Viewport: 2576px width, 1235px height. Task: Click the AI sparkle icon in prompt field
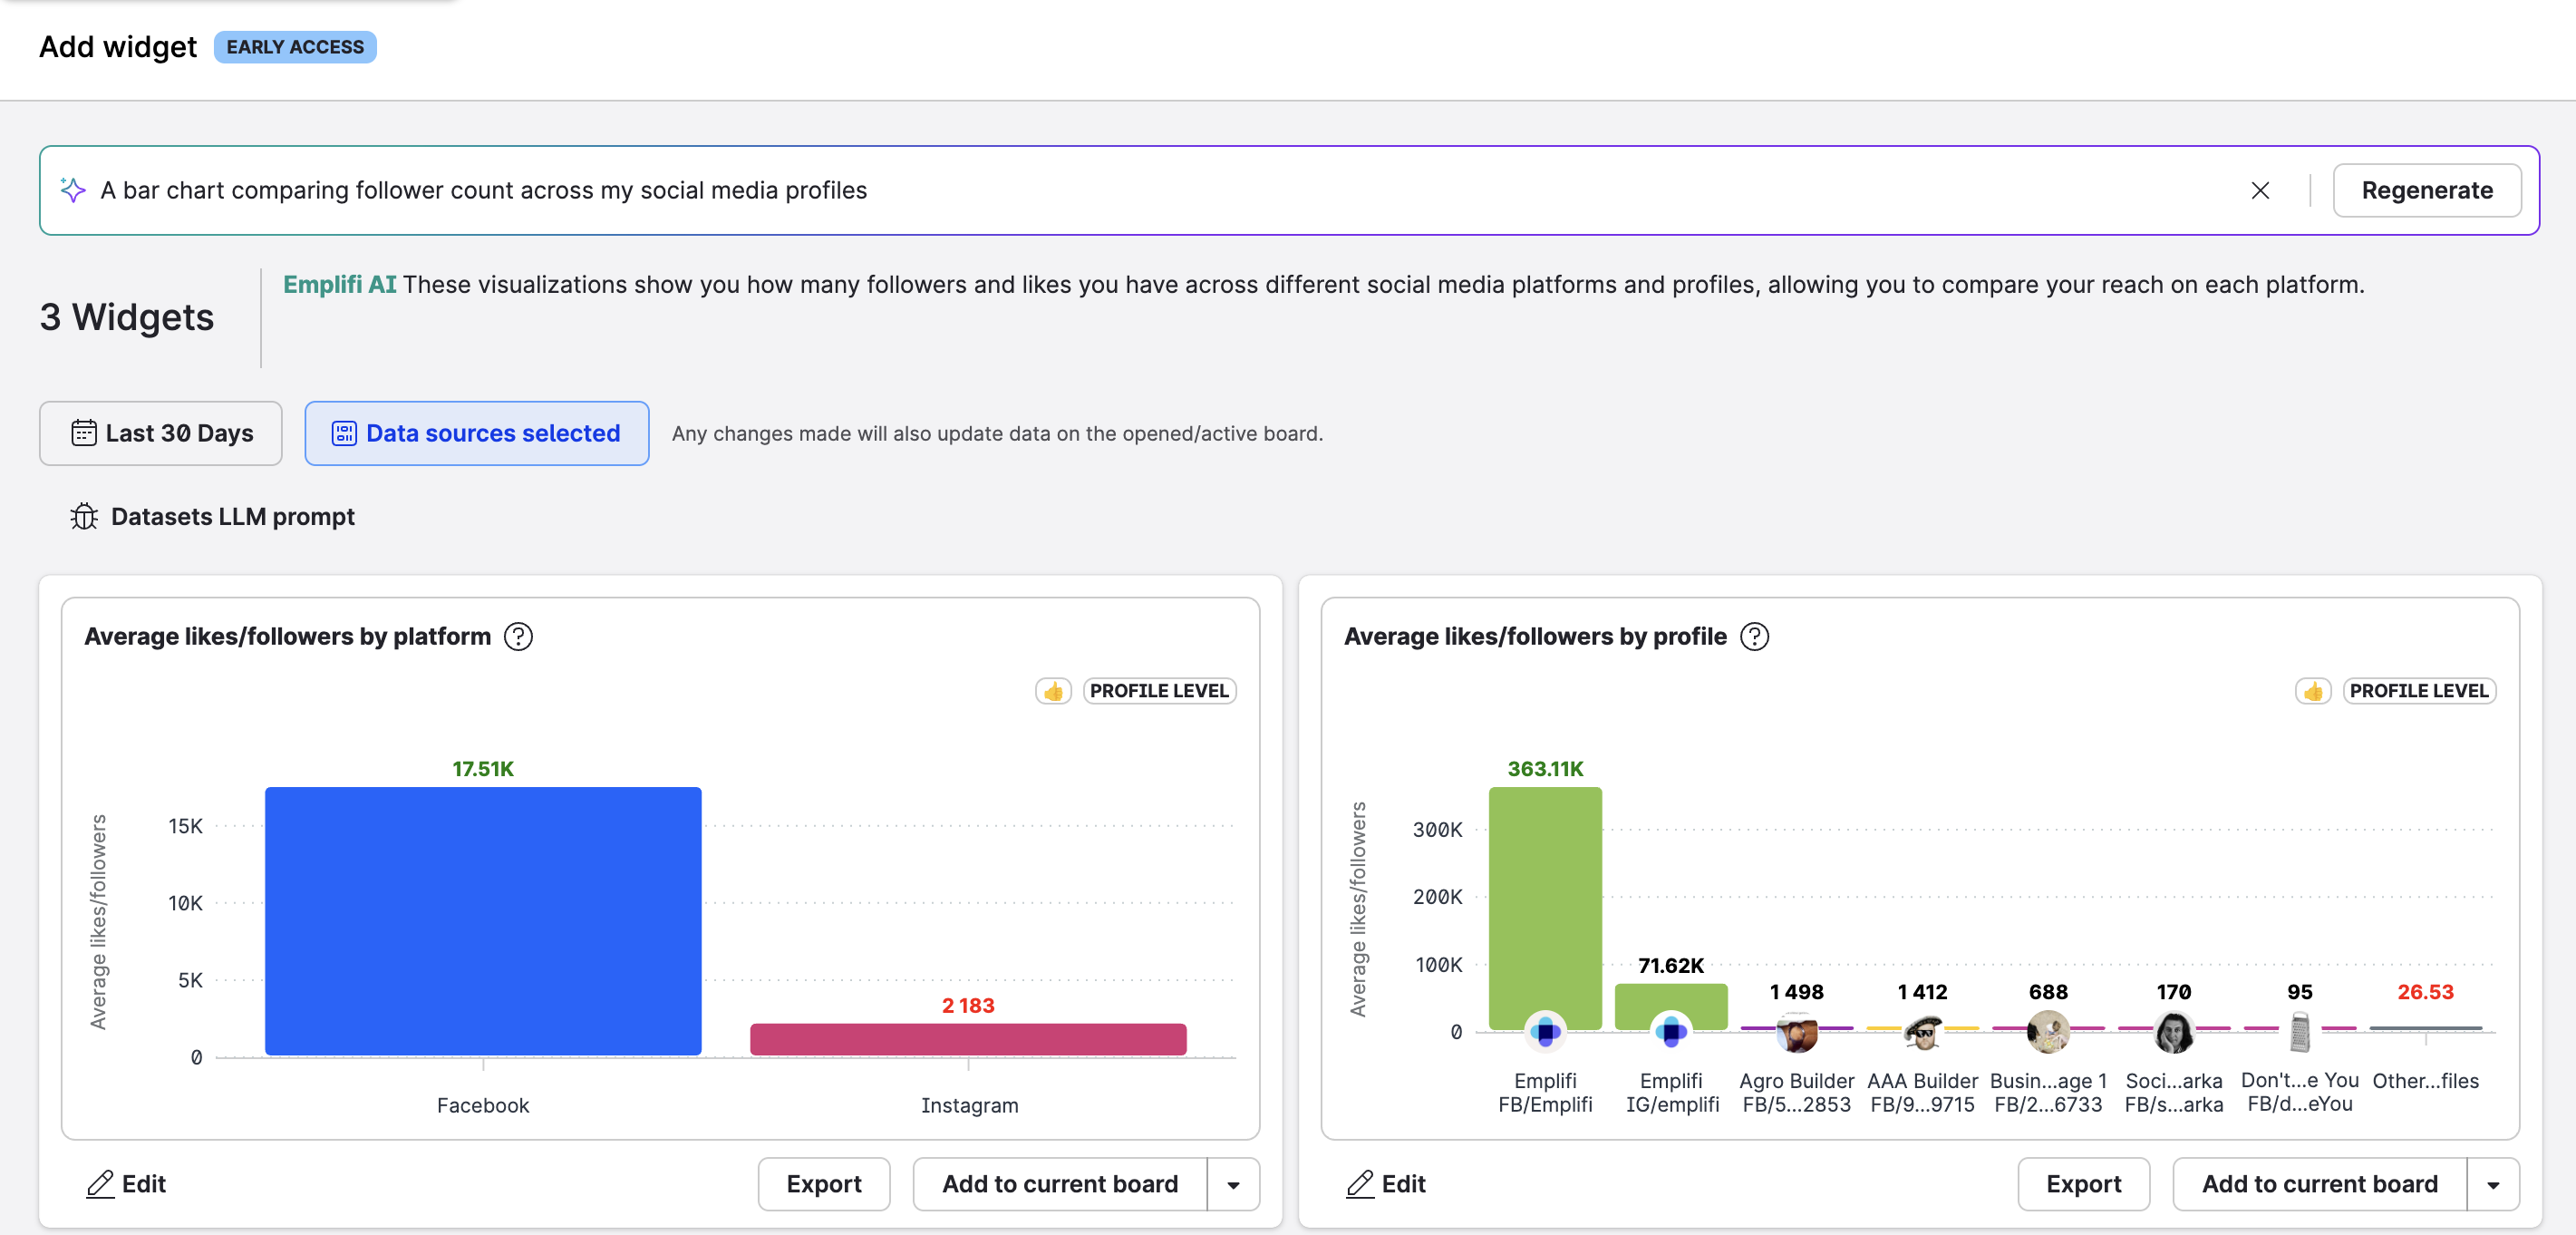(73, 190)
